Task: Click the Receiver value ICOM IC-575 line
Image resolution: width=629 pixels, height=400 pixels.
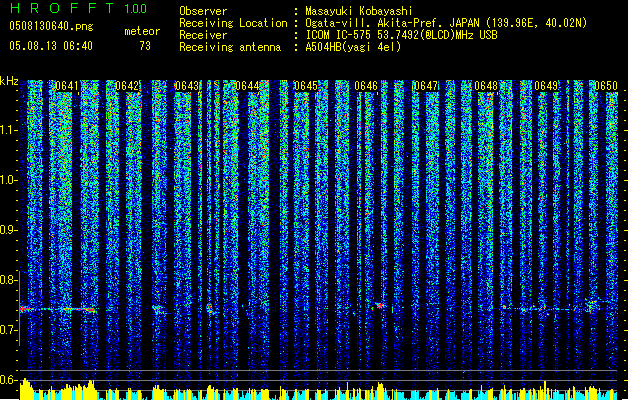Action: pyautogui.click(x=401, y=35)
